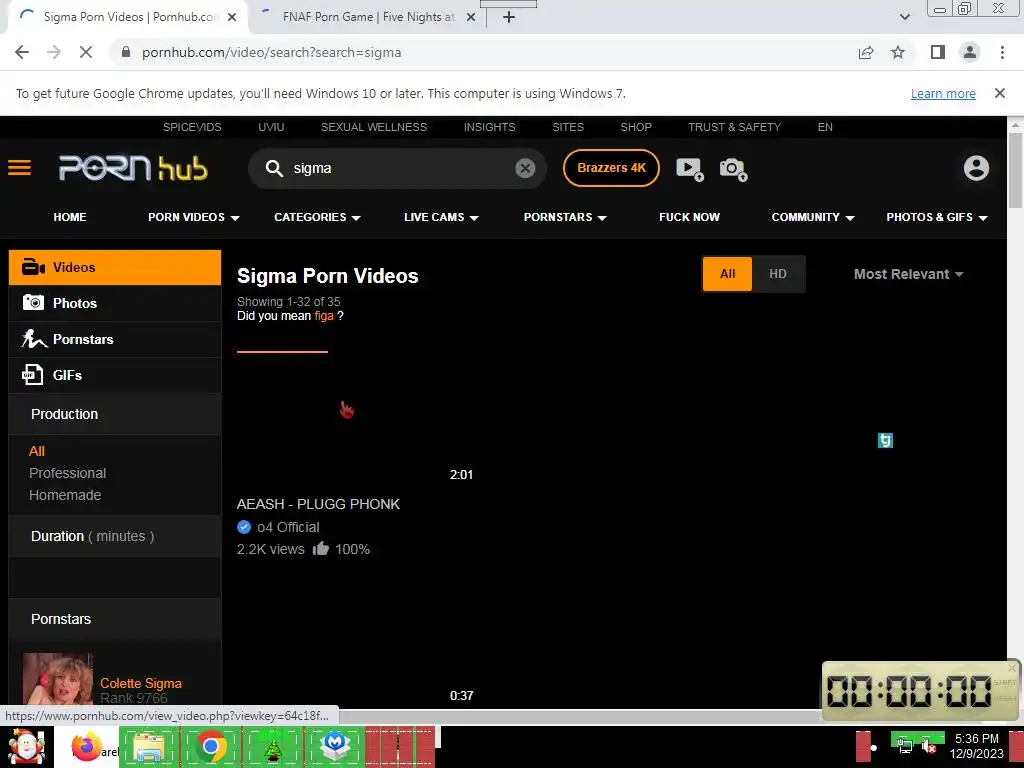Expand the CATEGORIES nav dropdown
1024x768 pixels.
point(317,217)
